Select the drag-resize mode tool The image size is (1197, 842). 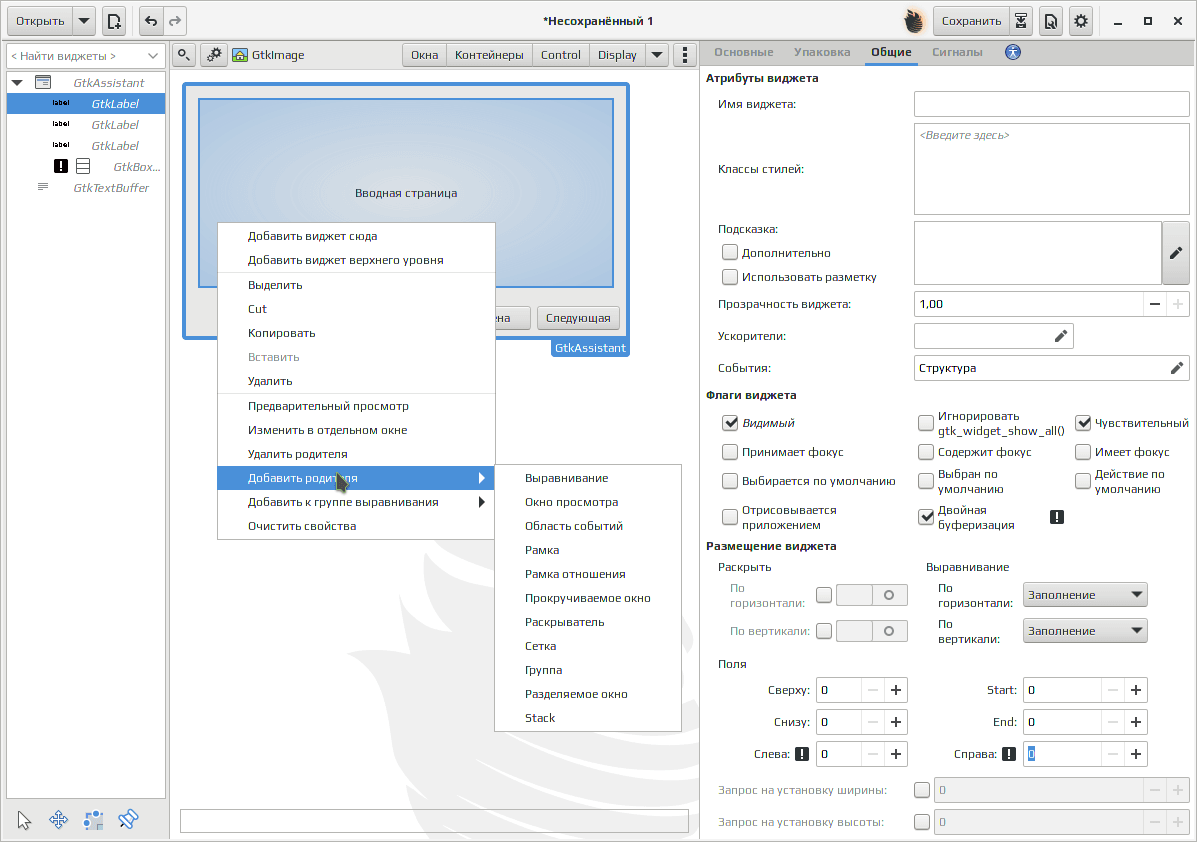pos(58,821)
